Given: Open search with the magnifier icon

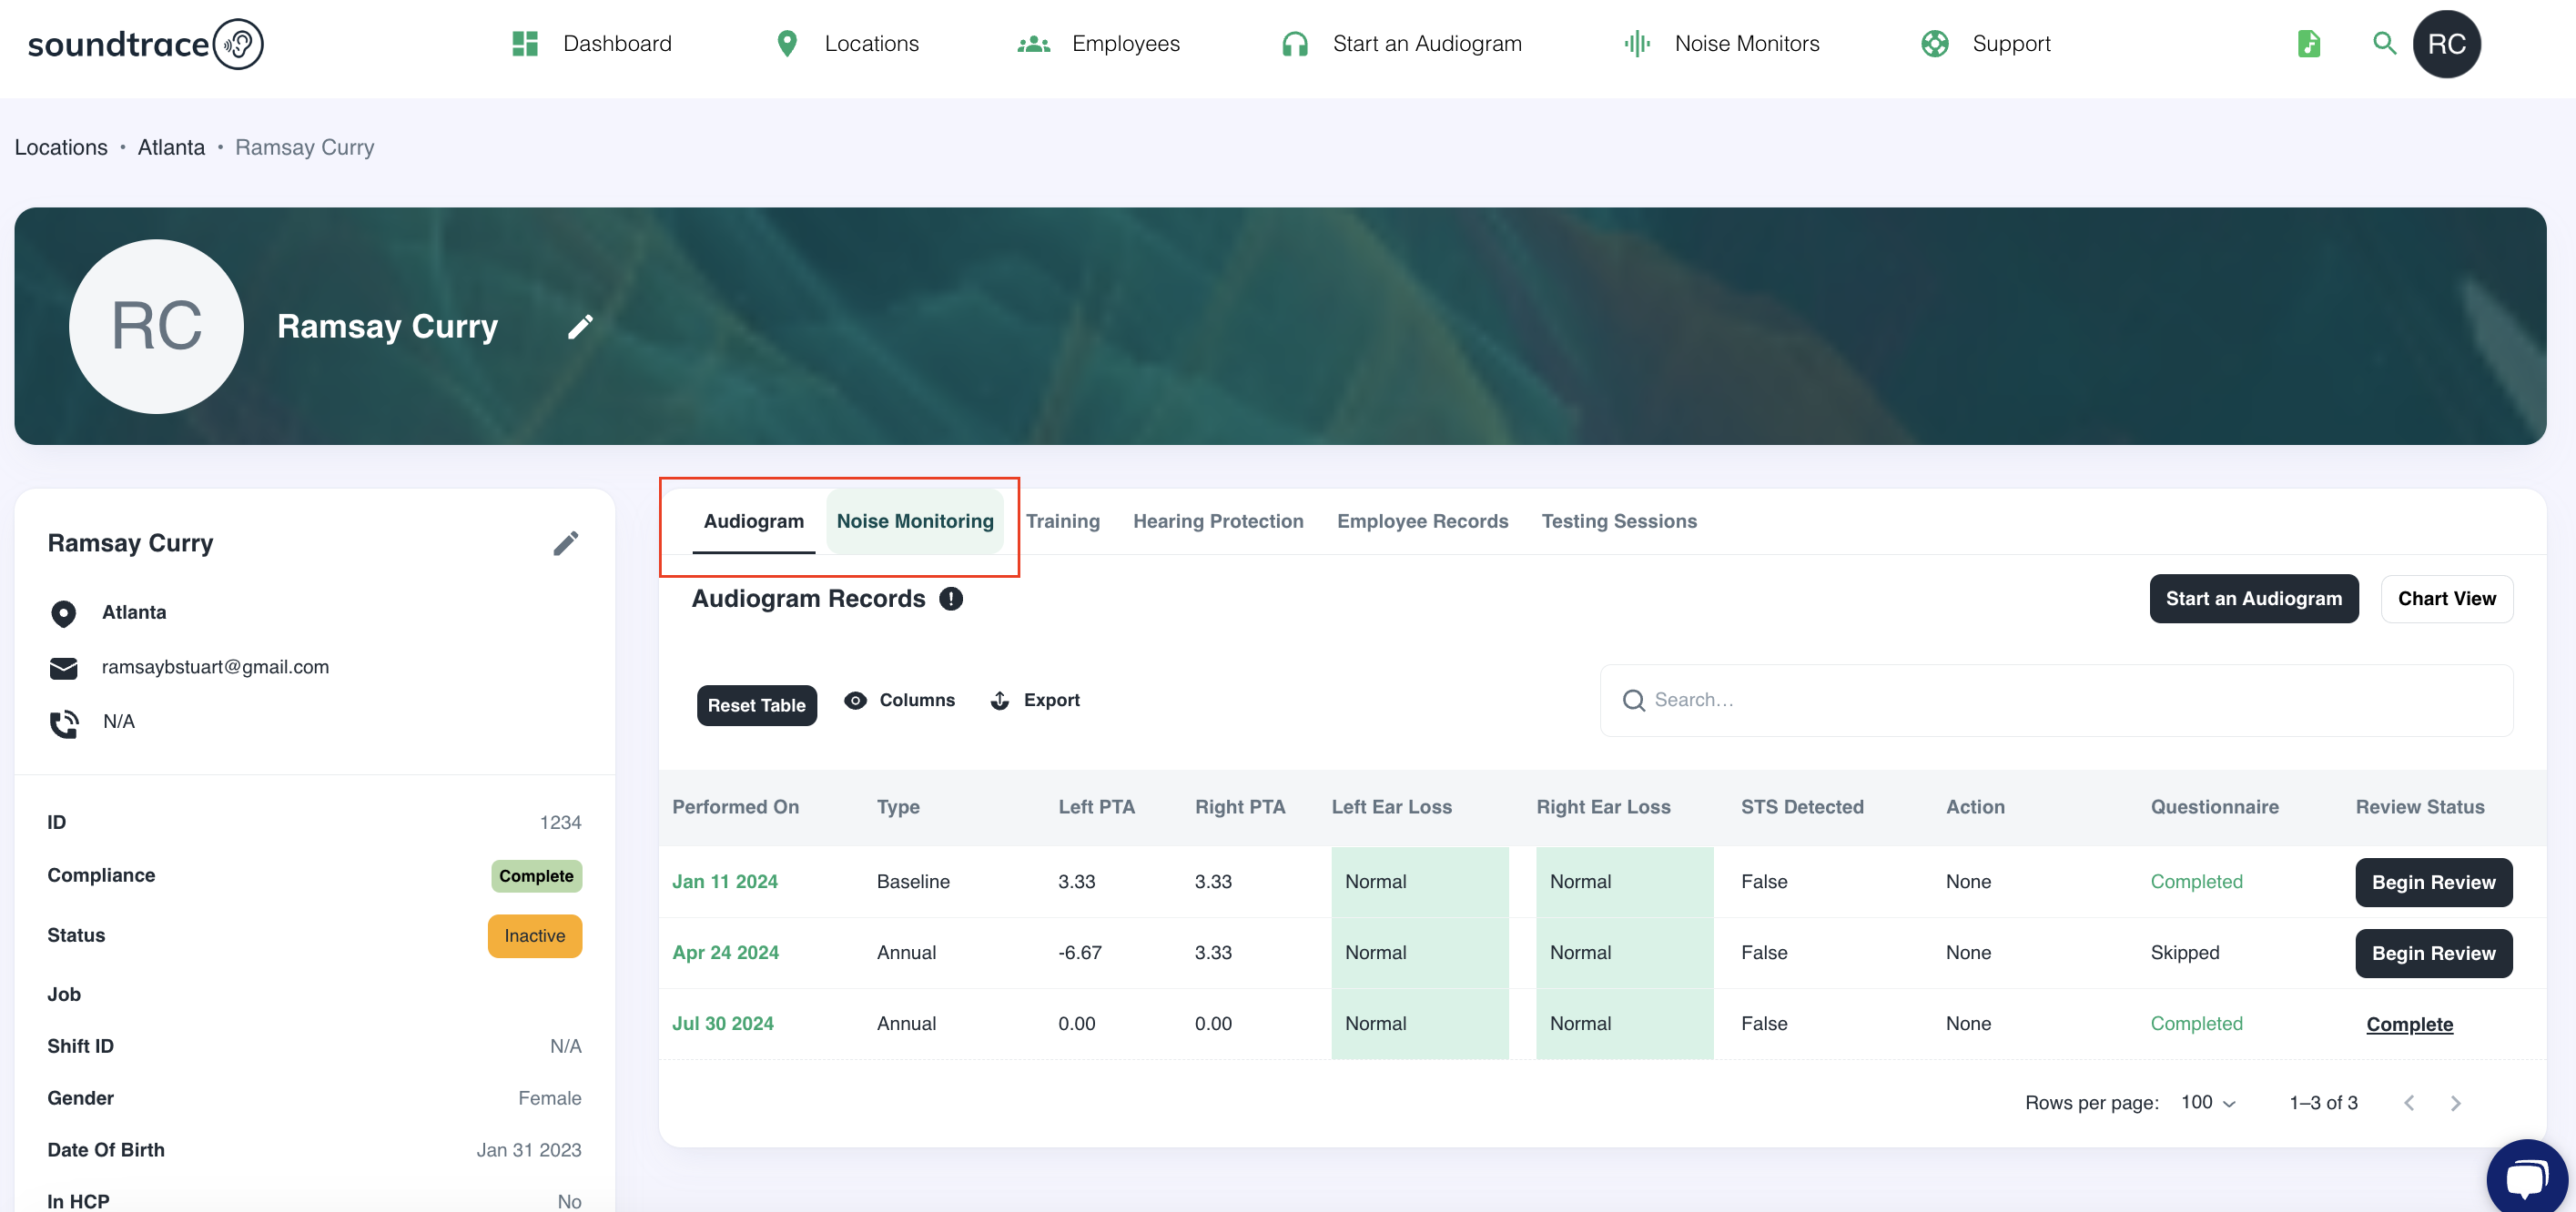Looking at the screenshot, I should coord(2384,44).
